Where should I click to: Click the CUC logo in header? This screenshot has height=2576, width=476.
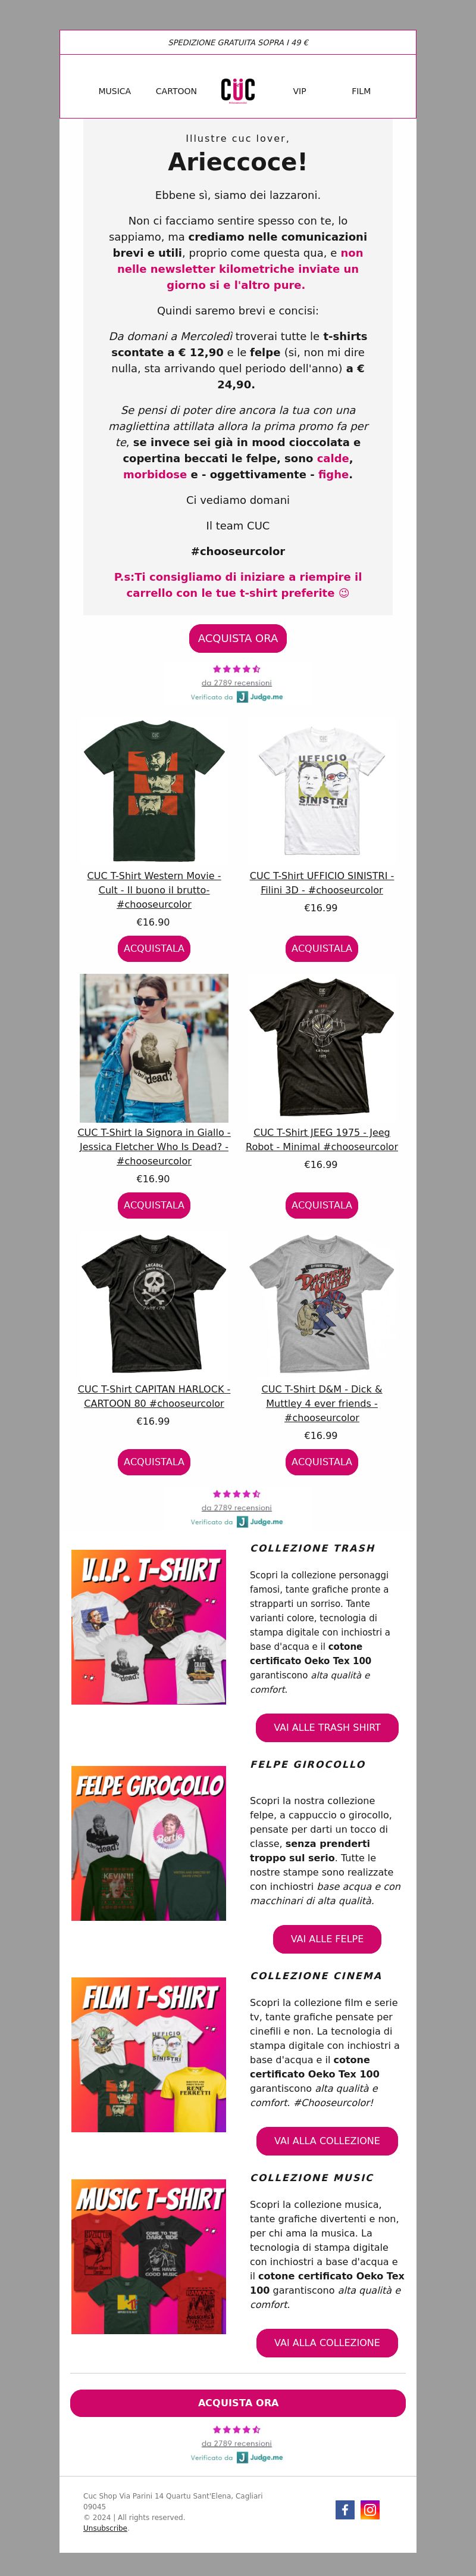(238, 90)
